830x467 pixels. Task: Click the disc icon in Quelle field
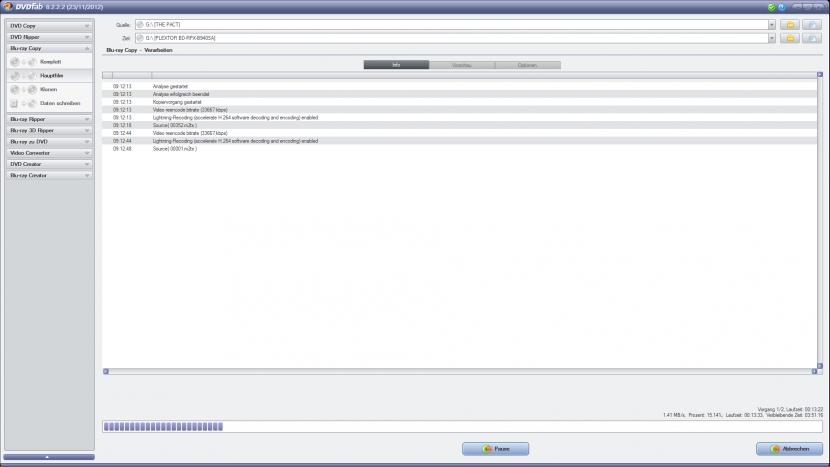click(140, 24)
